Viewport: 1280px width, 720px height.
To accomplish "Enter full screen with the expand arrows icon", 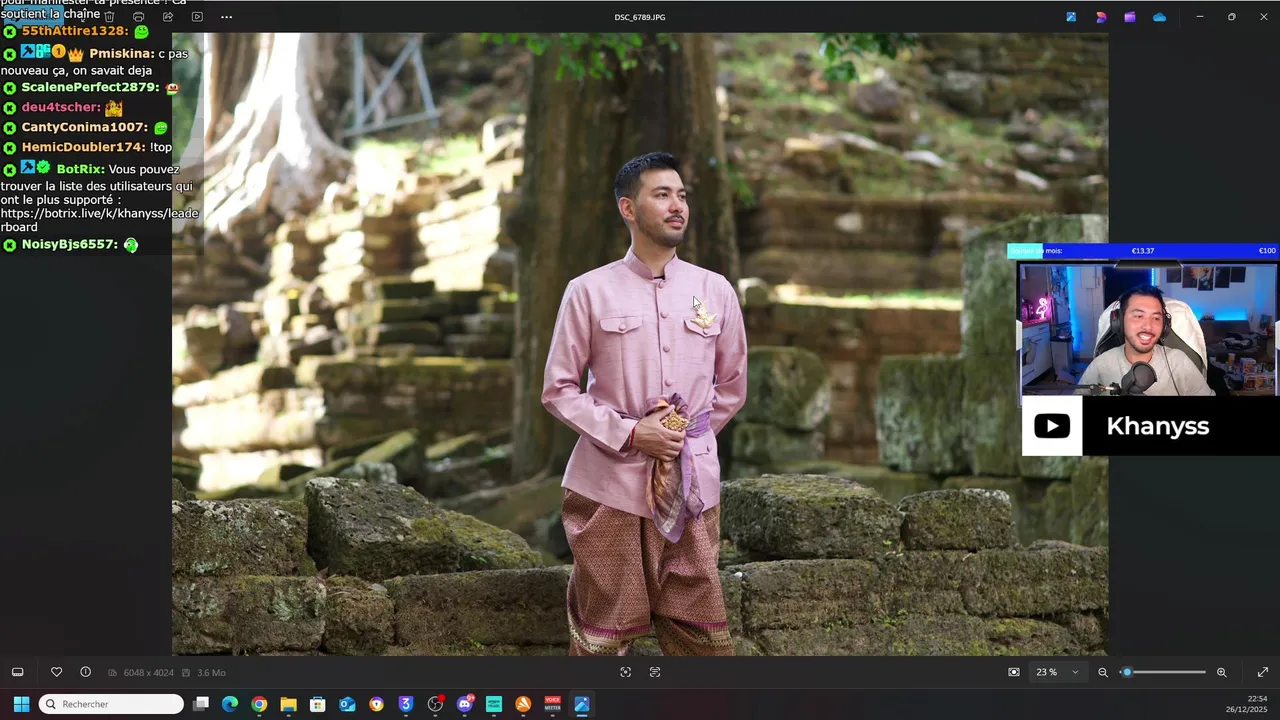I will pyautogui.click(x=1263, y=672).
